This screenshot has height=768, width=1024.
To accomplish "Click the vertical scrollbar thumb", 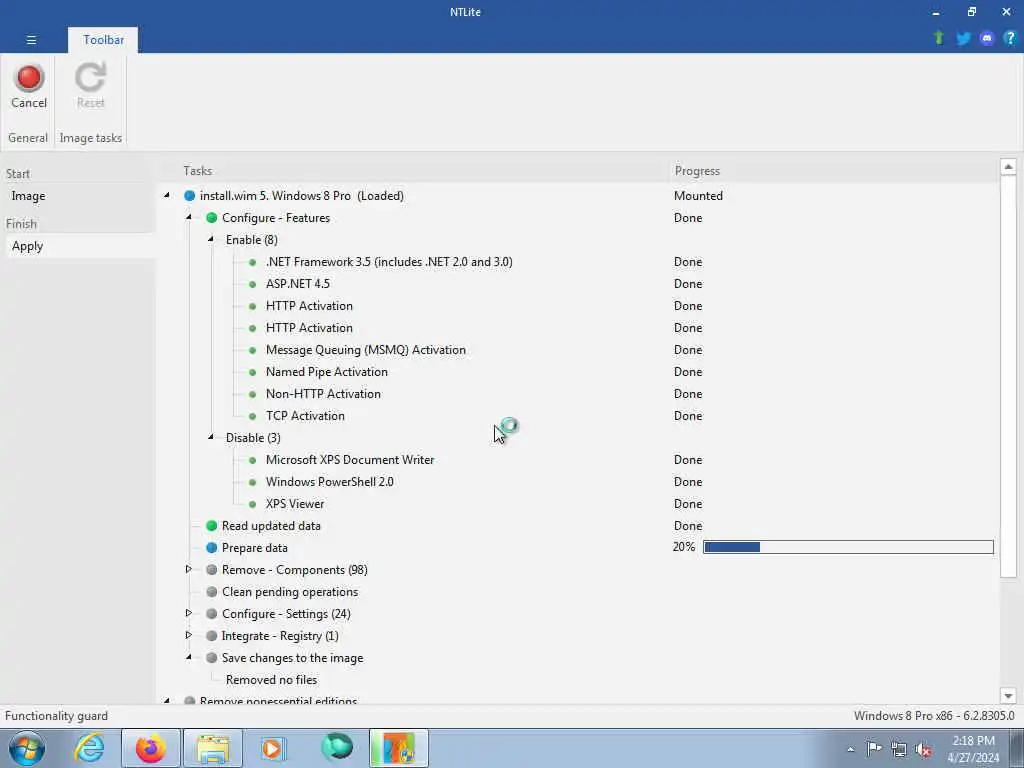I will tap(1008, 376).
